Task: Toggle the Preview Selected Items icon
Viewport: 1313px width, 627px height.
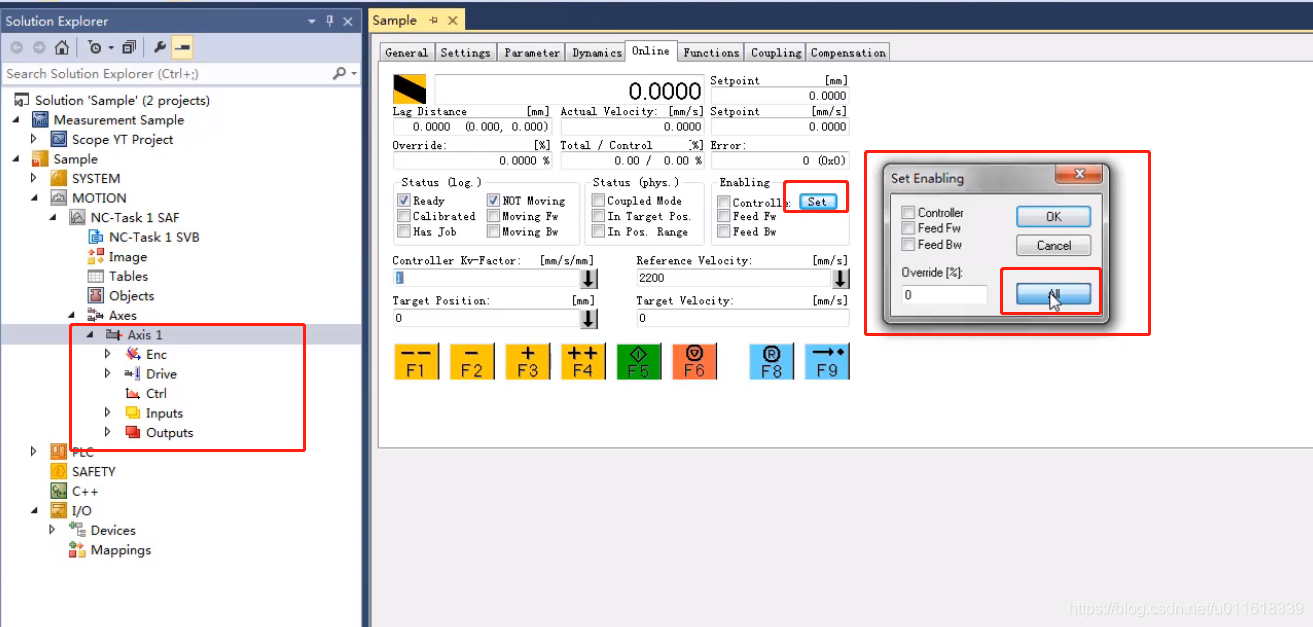Action: pyautogui.click(x=182, y=47)
